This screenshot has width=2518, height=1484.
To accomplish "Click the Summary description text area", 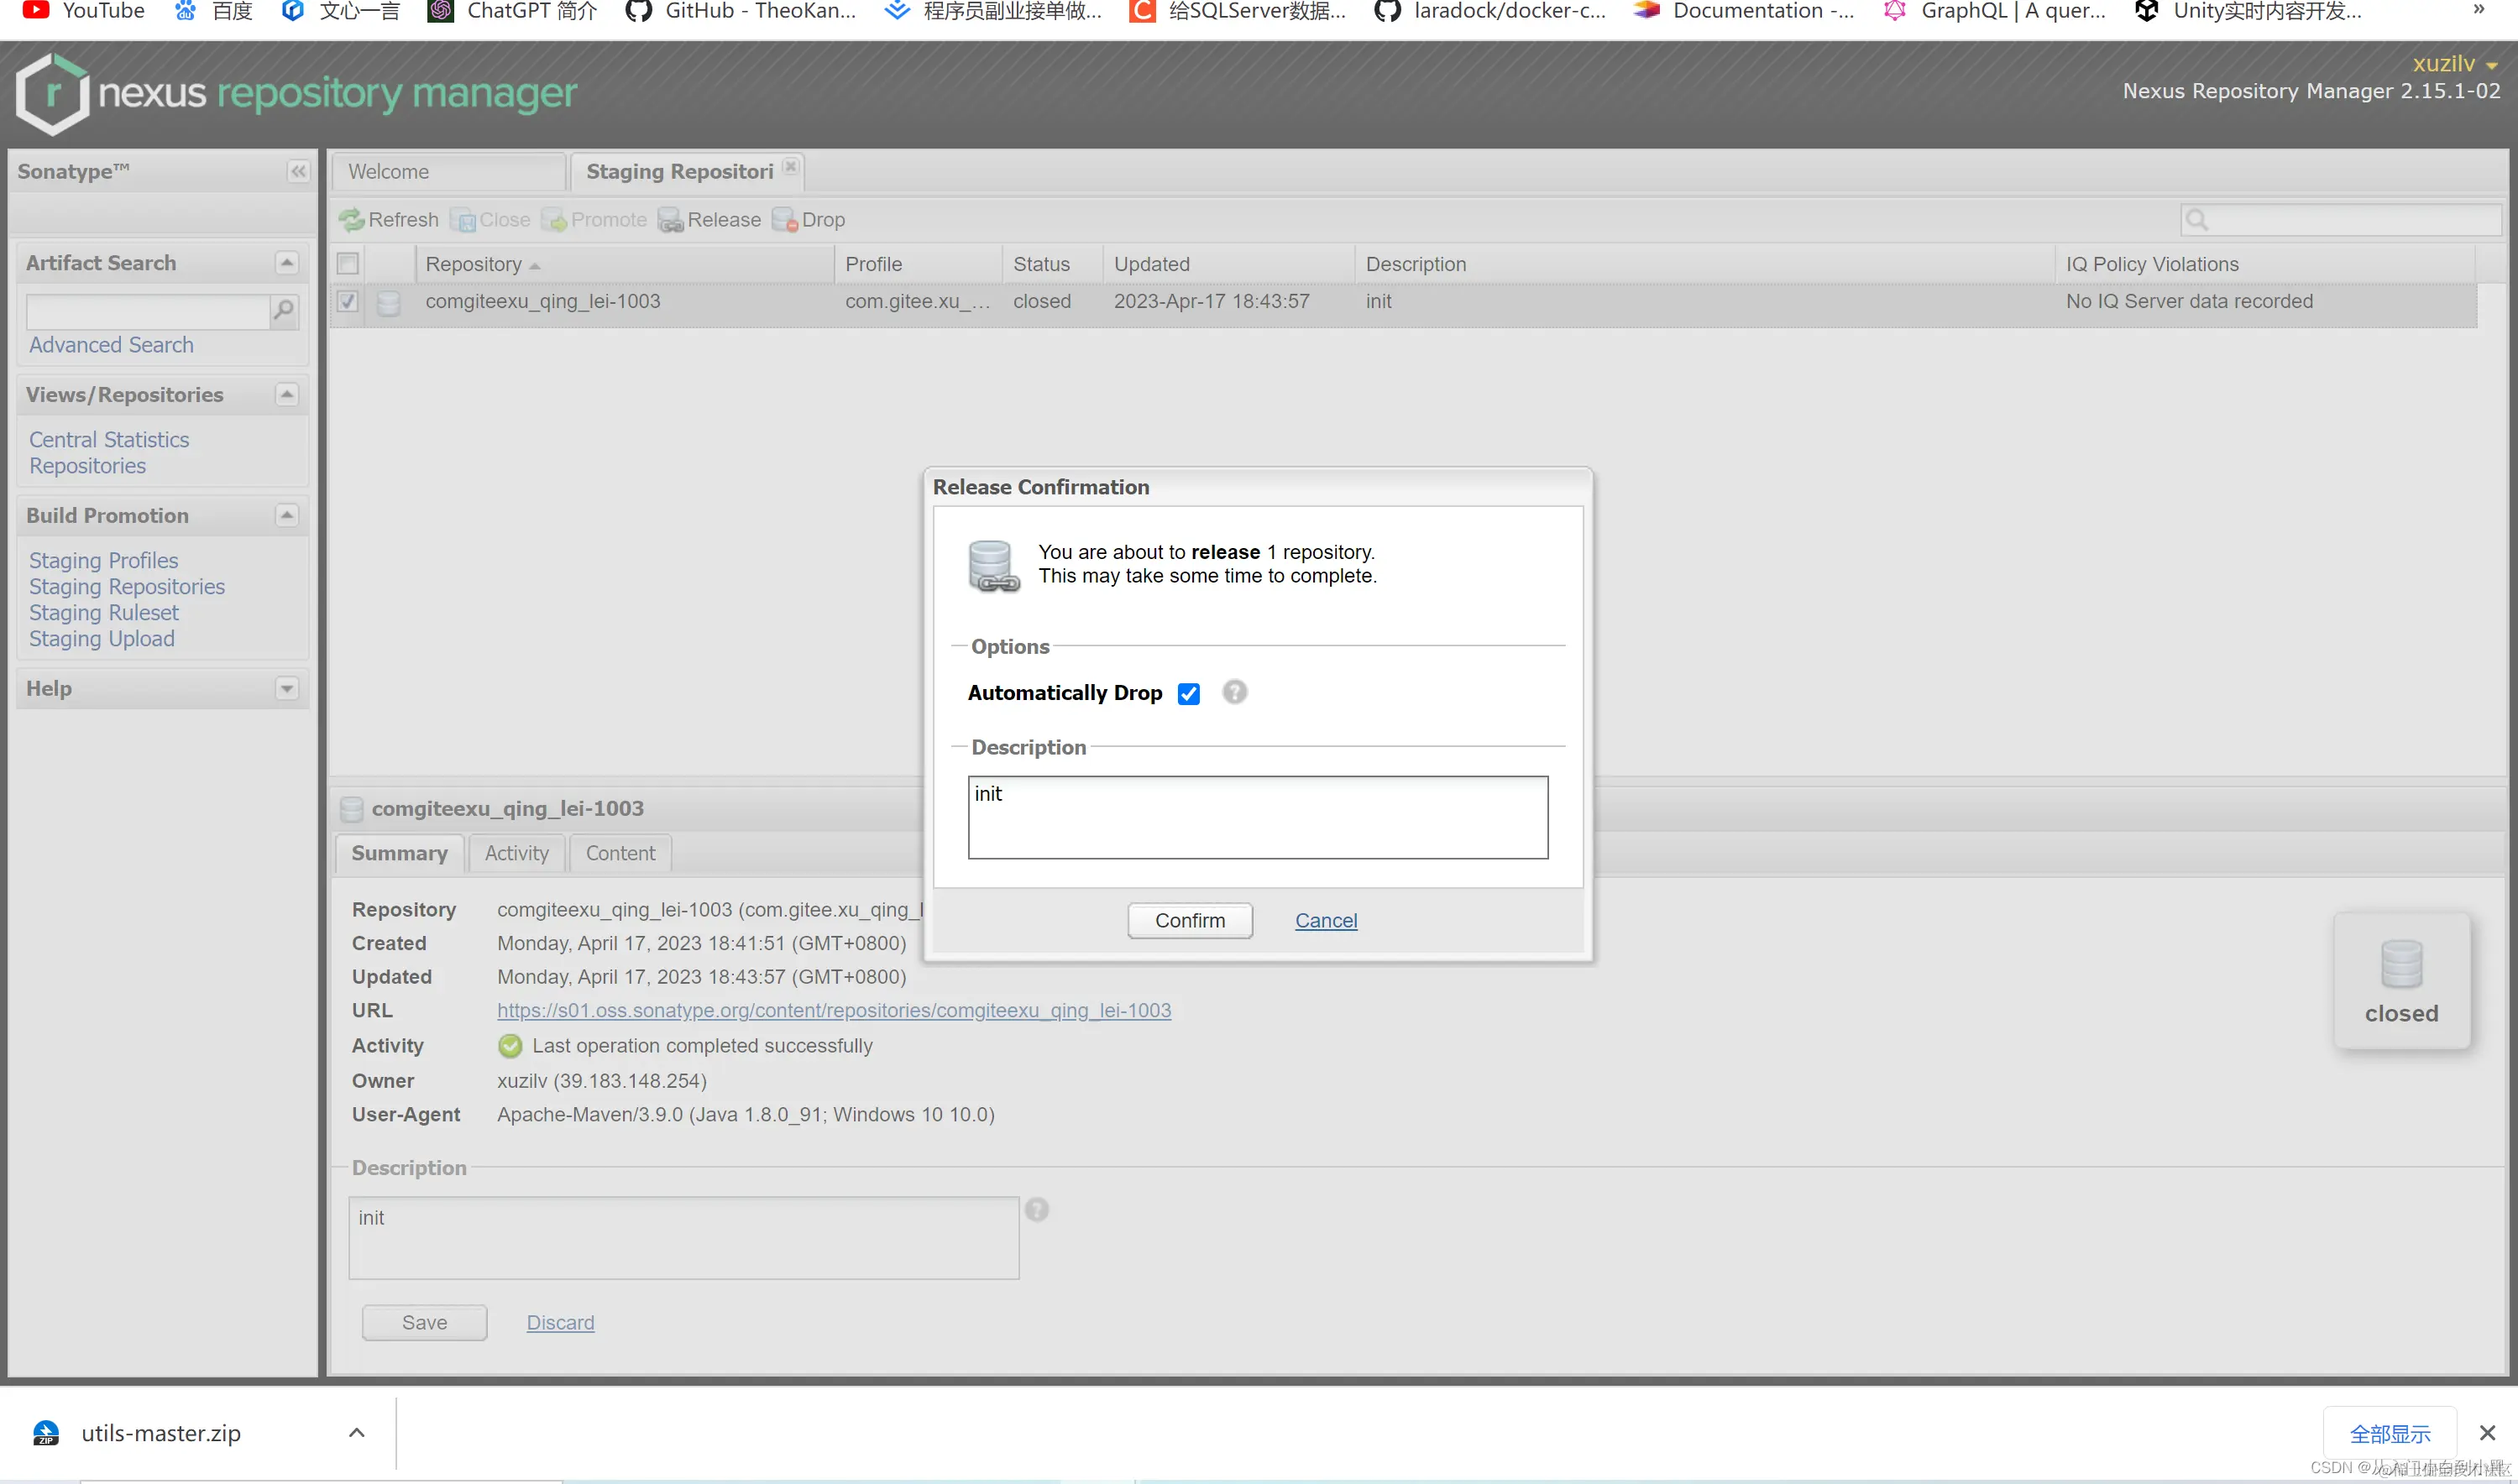I will (x=684, y=1238).
